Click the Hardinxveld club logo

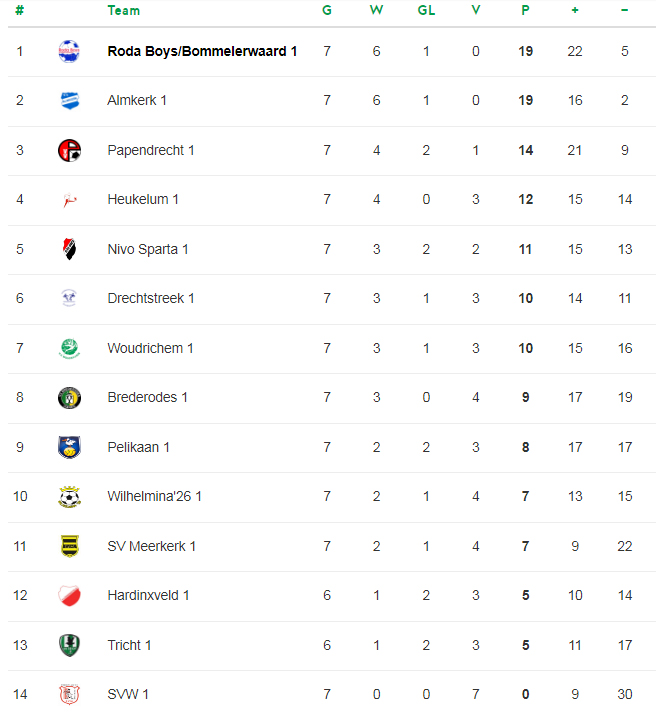coord(68,595)
